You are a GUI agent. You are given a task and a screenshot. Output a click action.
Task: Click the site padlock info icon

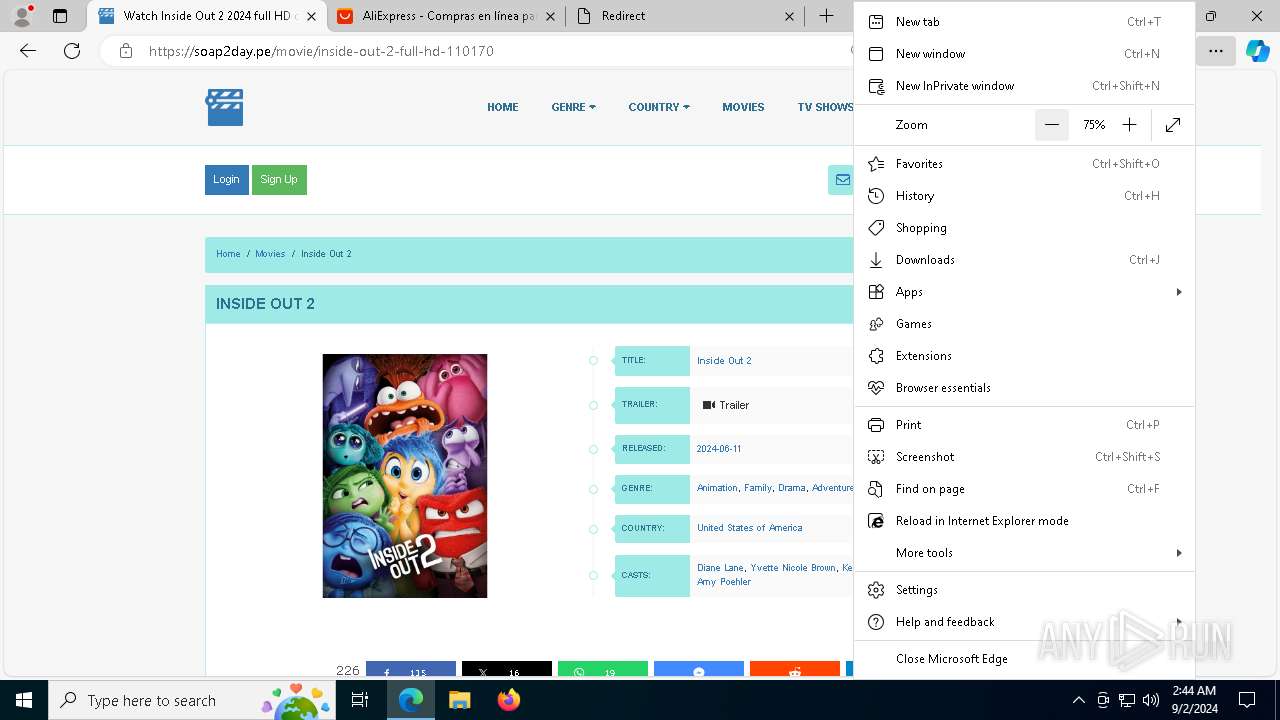click(125, 51)
